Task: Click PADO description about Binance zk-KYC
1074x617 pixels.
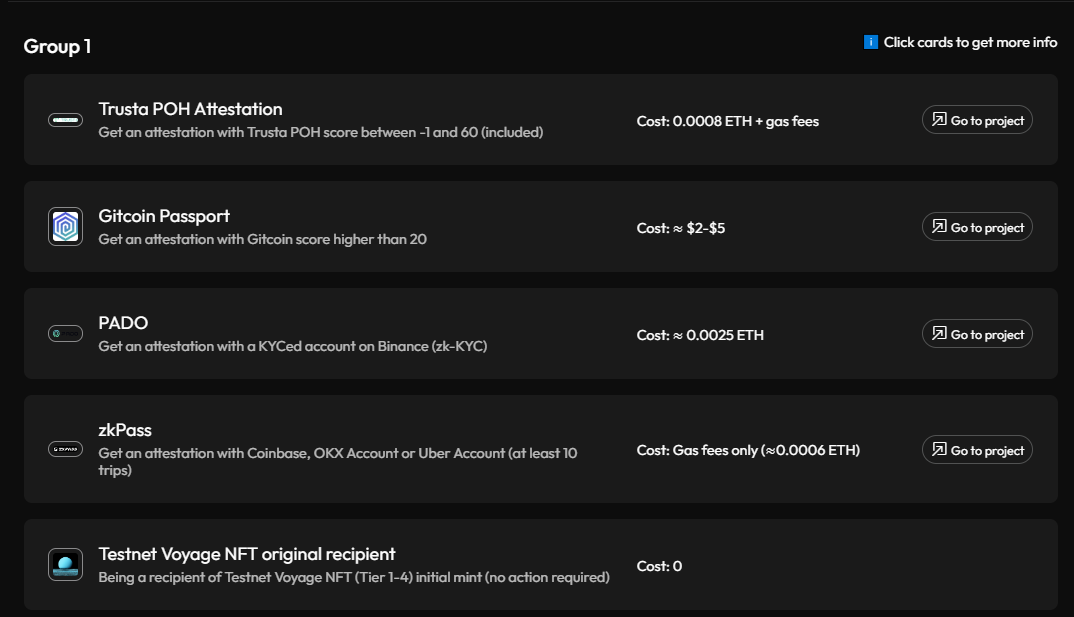Action: click(x=292, y=347)
